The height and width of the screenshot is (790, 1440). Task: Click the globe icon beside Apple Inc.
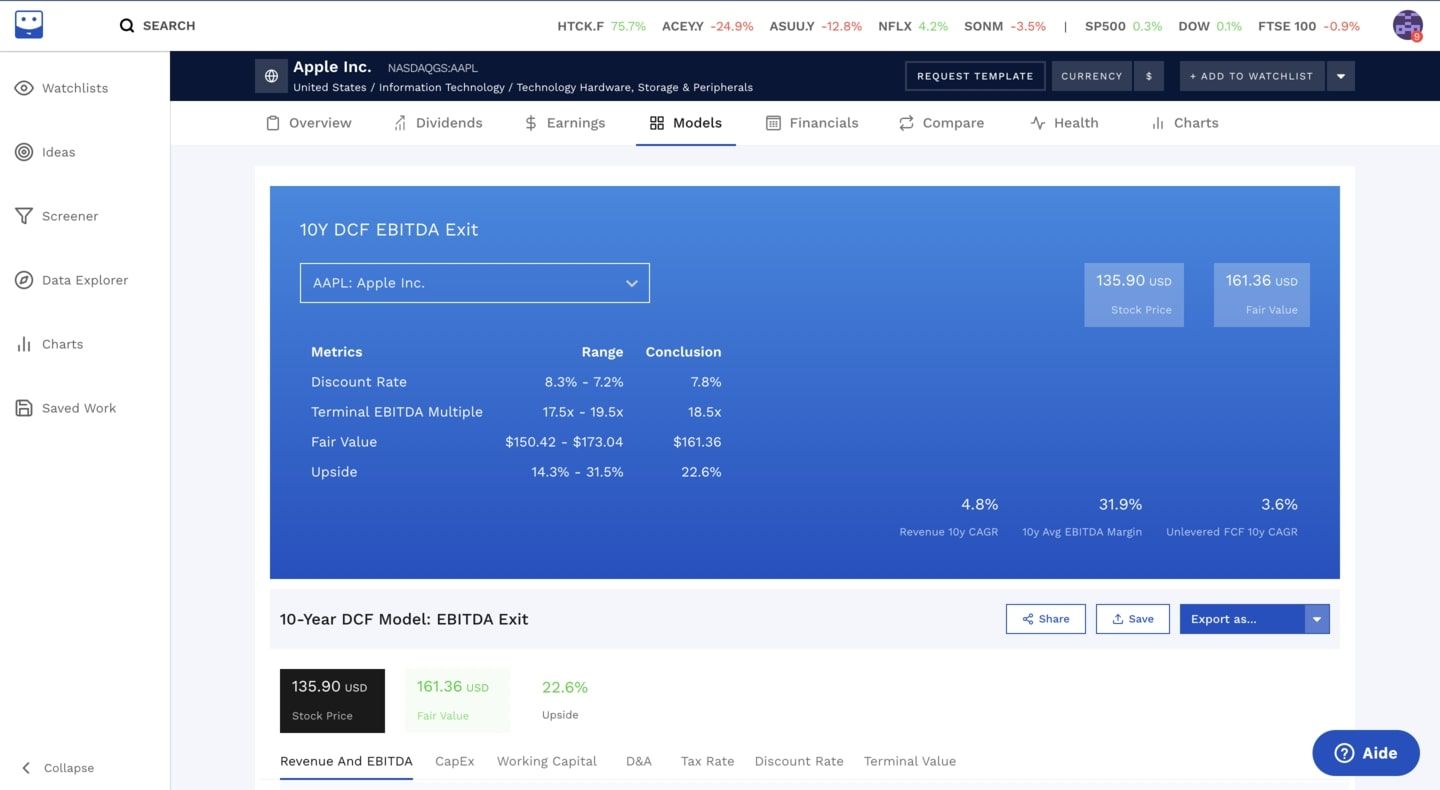coord(271,76)
